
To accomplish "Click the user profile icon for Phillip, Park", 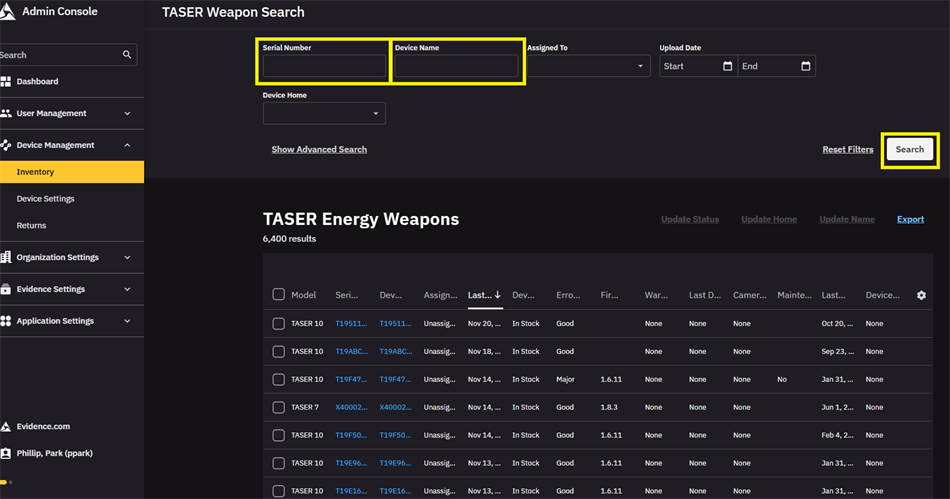I will pyautogui.click(x=7, y=453).
